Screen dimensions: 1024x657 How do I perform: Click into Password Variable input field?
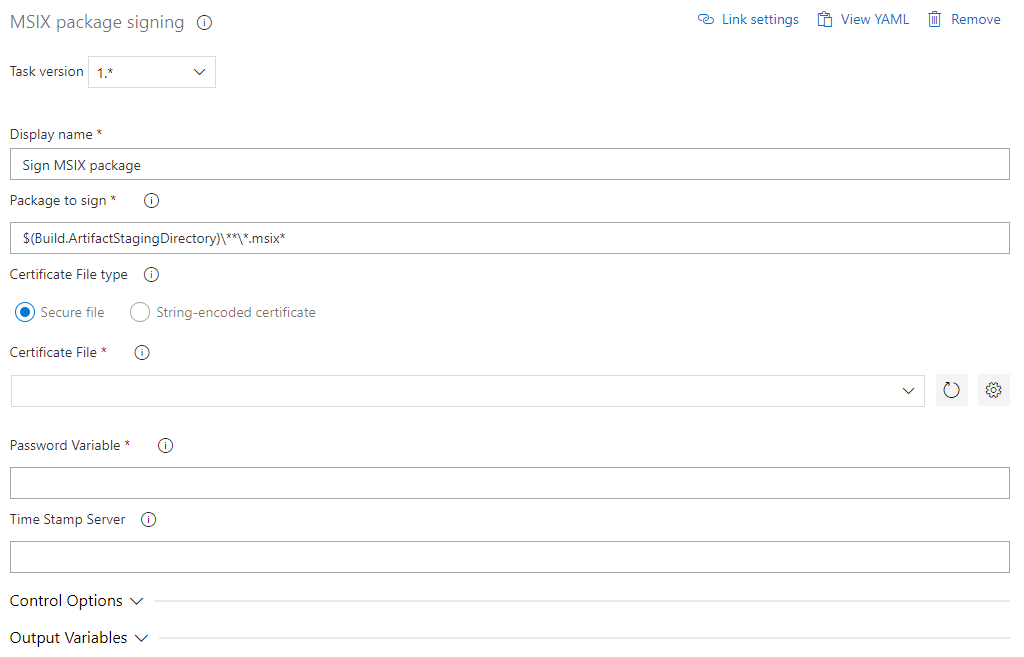509,483
